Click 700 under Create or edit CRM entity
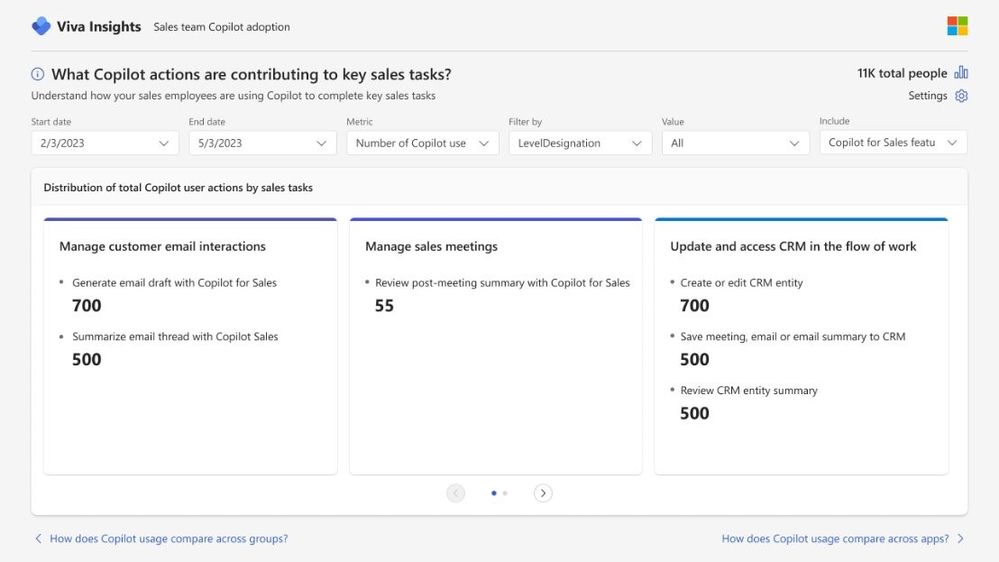The image size is (999, 562). (x=694, y=306)
